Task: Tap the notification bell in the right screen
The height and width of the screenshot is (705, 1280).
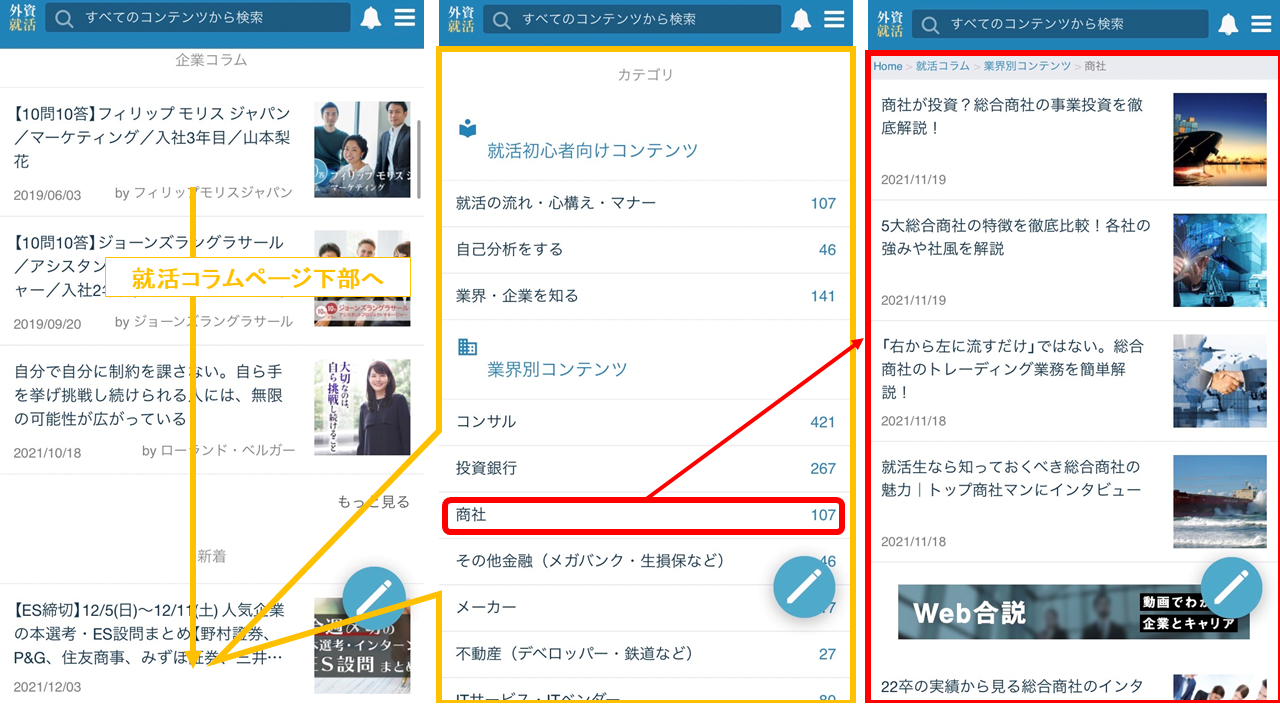Action: click(x=1228, y=24)
